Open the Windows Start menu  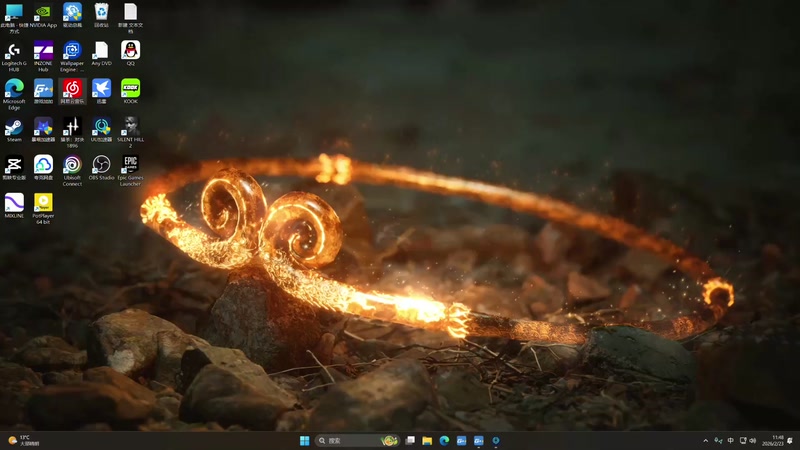click(x=305, y=441)
